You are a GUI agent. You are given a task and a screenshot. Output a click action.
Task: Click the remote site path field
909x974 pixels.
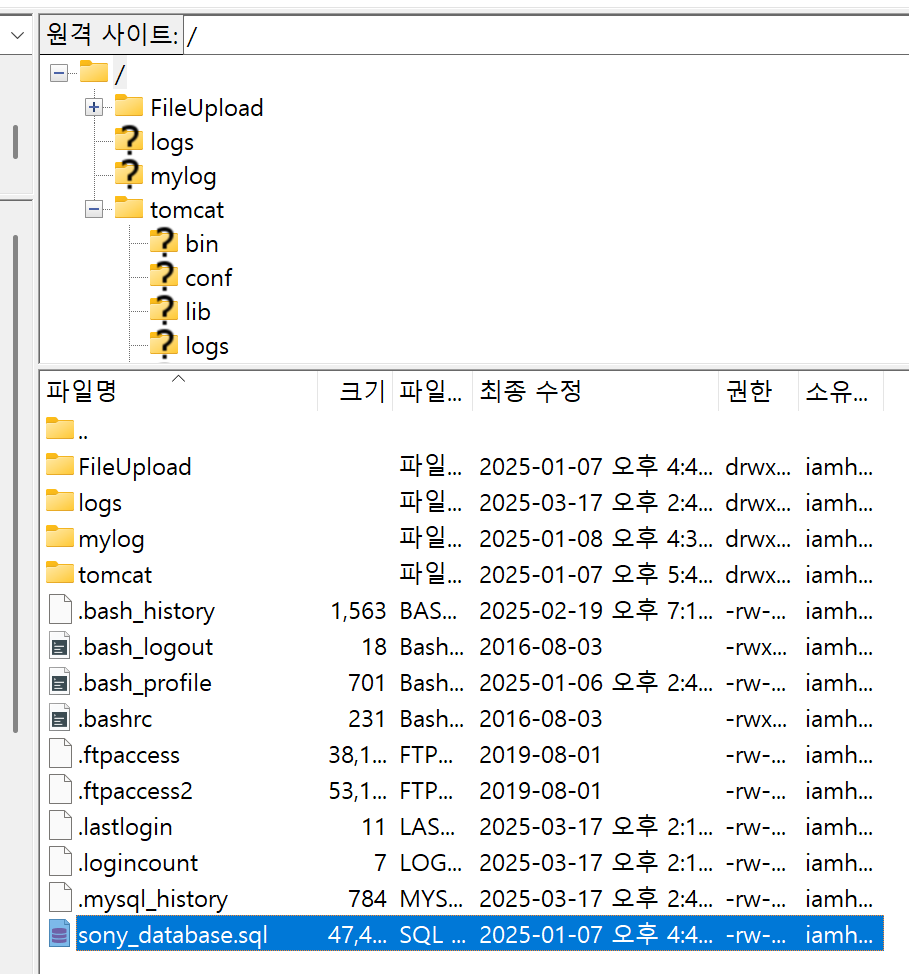[x=546, y=35]
